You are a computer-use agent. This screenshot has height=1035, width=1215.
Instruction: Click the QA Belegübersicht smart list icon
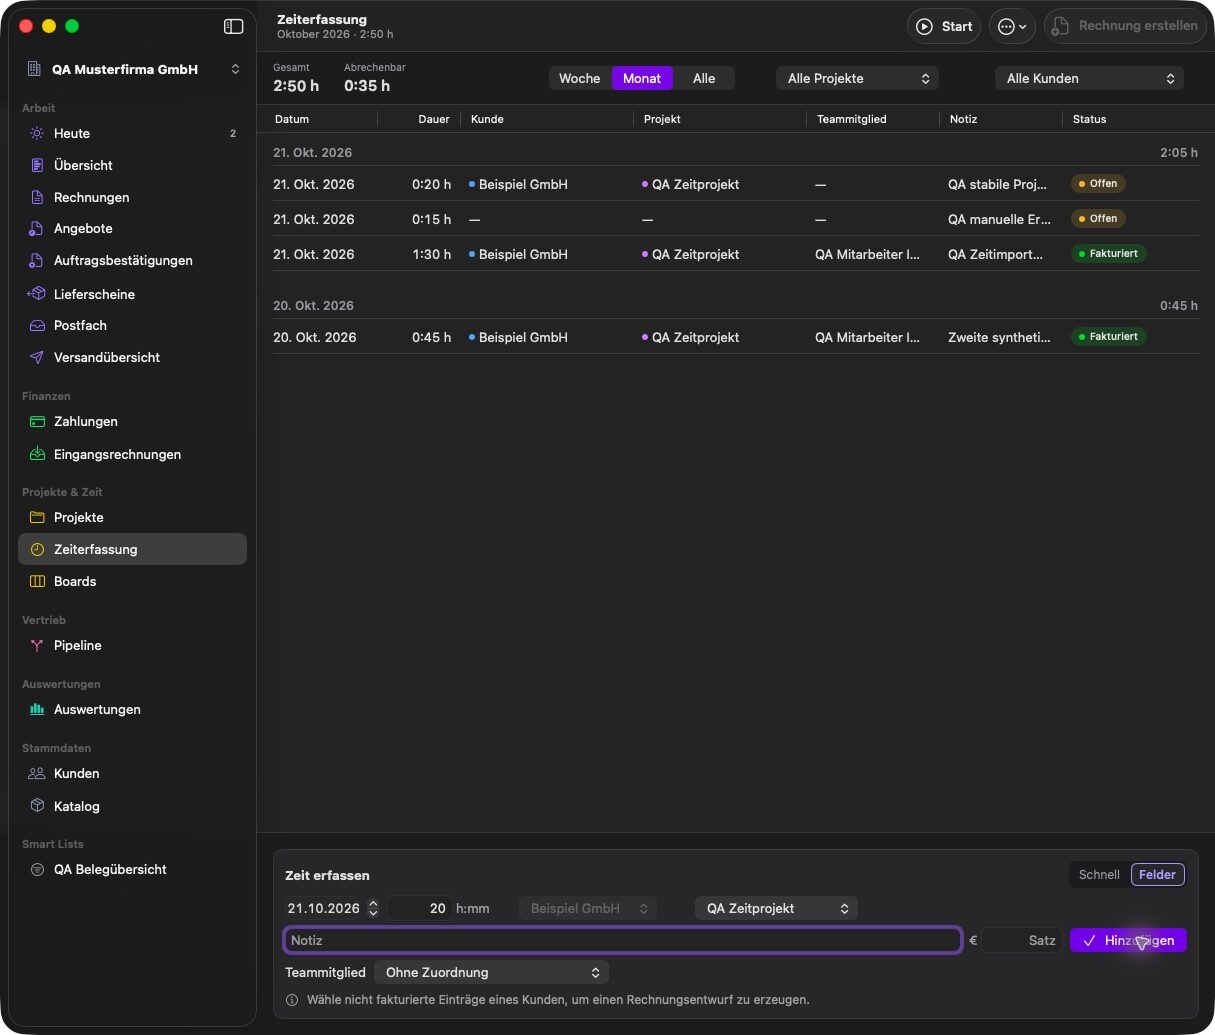[x=37, y=869]
